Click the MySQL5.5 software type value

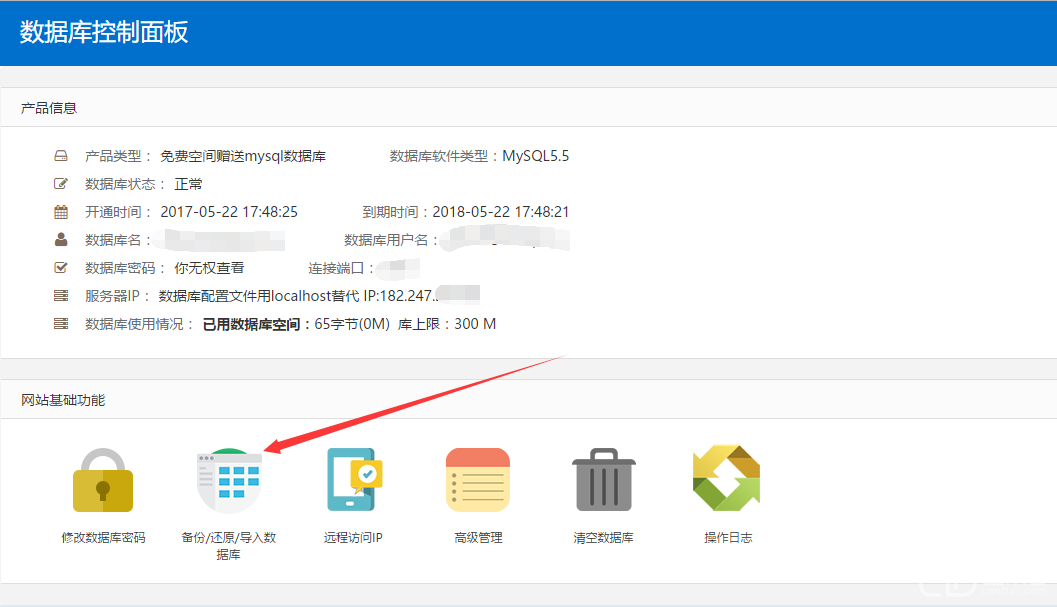coord(535,156)
